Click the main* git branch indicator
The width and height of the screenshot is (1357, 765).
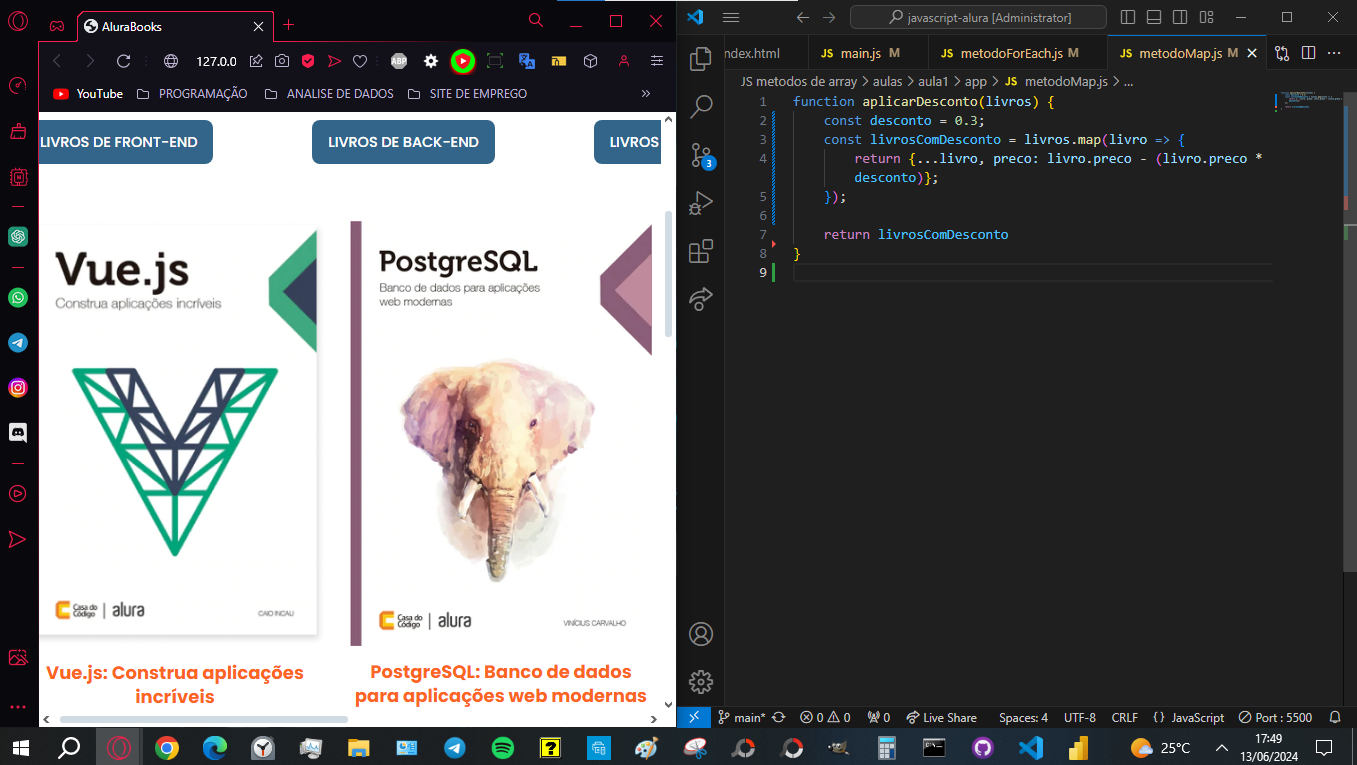(x=741, y=717)
